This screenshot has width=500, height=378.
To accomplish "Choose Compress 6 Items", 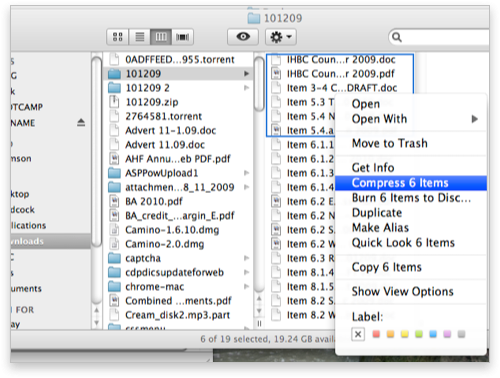I will pos(411,183).
